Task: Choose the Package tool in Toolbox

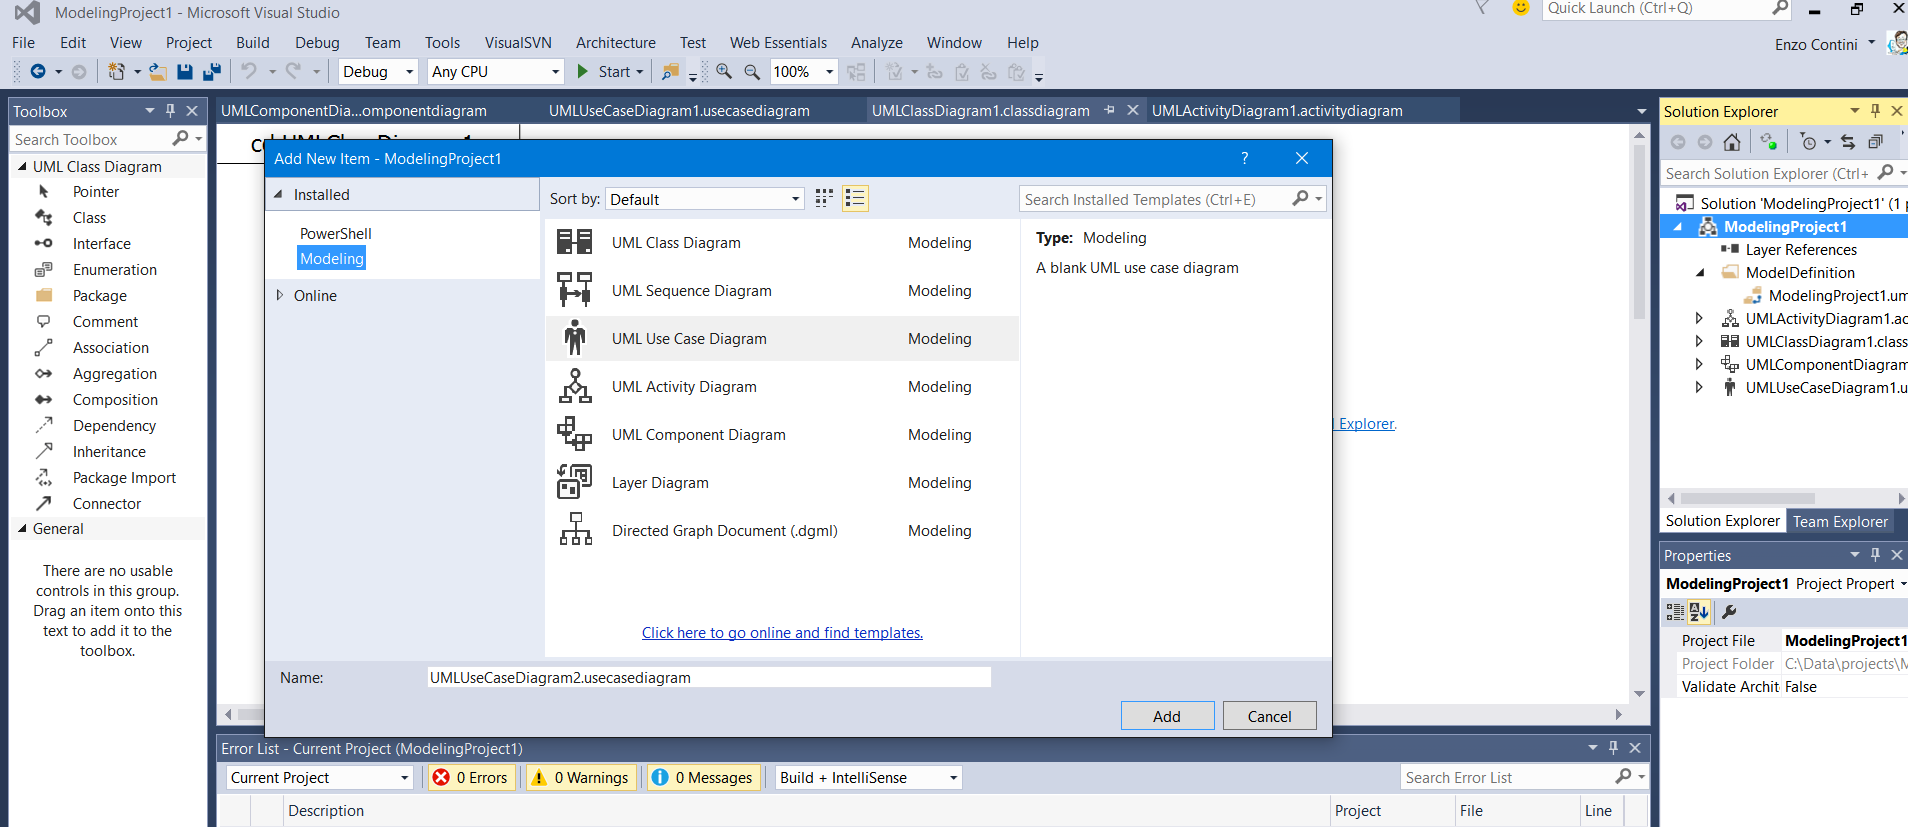Action: (99, 296)
